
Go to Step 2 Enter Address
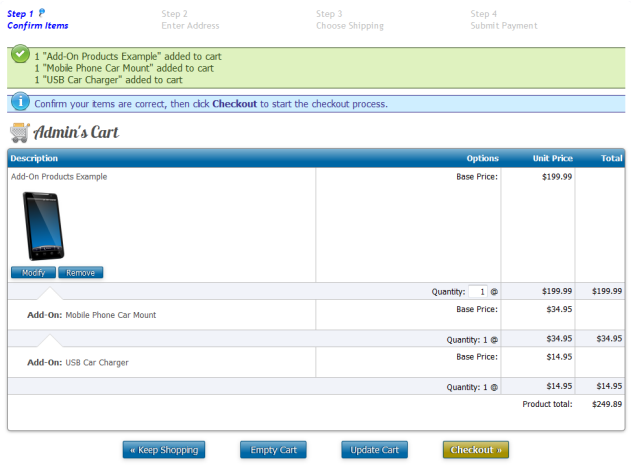pyautogui.click(x=190, y=20)
